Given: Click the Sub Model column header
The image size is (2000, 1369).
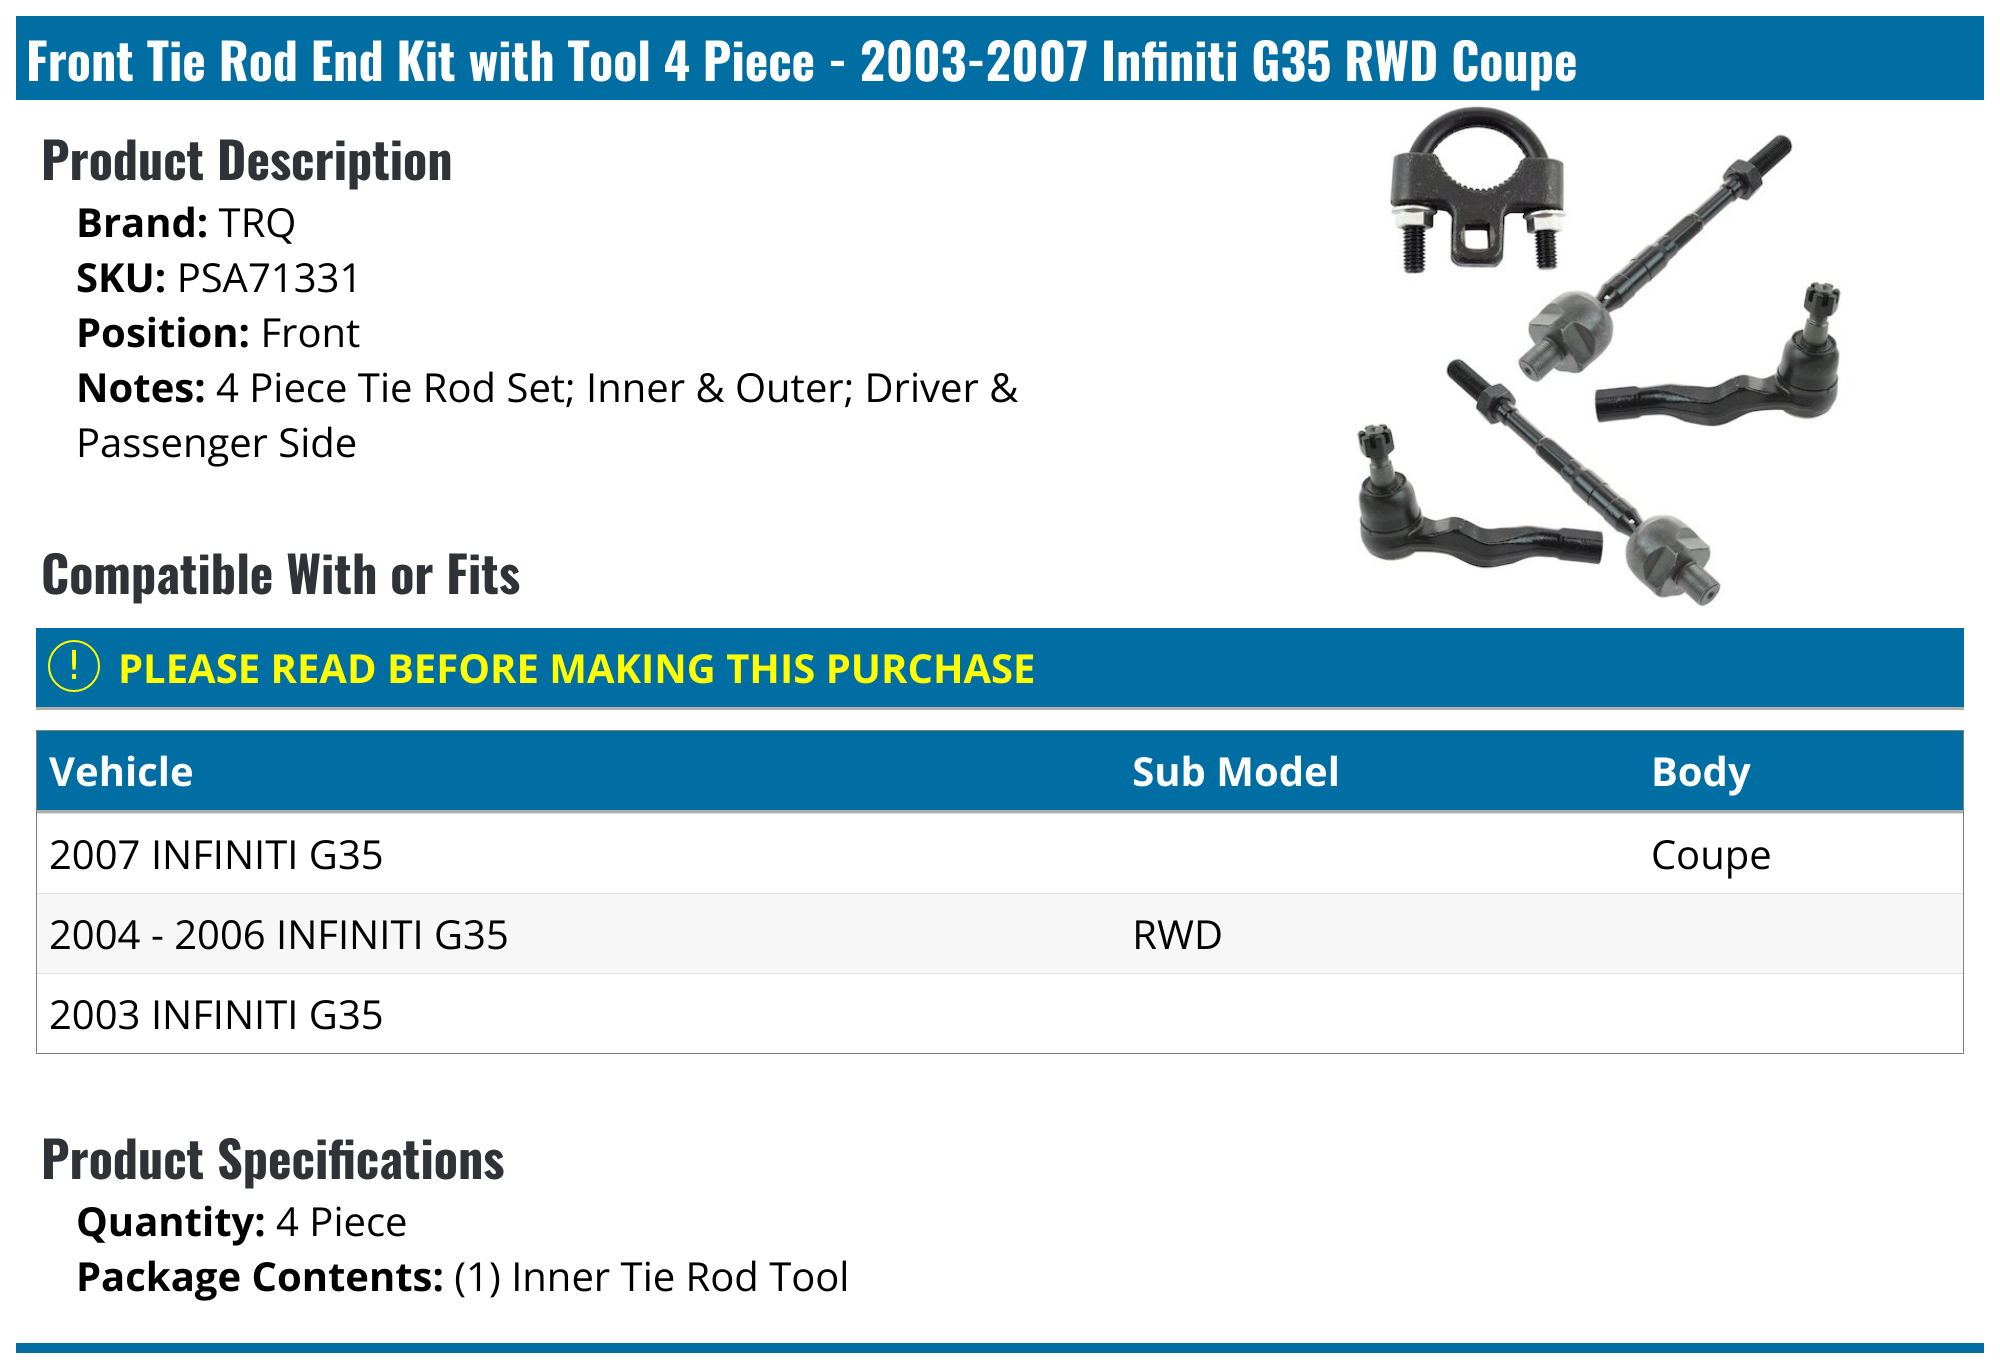Looking at the screenshot, I should click(x=1235, y=772).
